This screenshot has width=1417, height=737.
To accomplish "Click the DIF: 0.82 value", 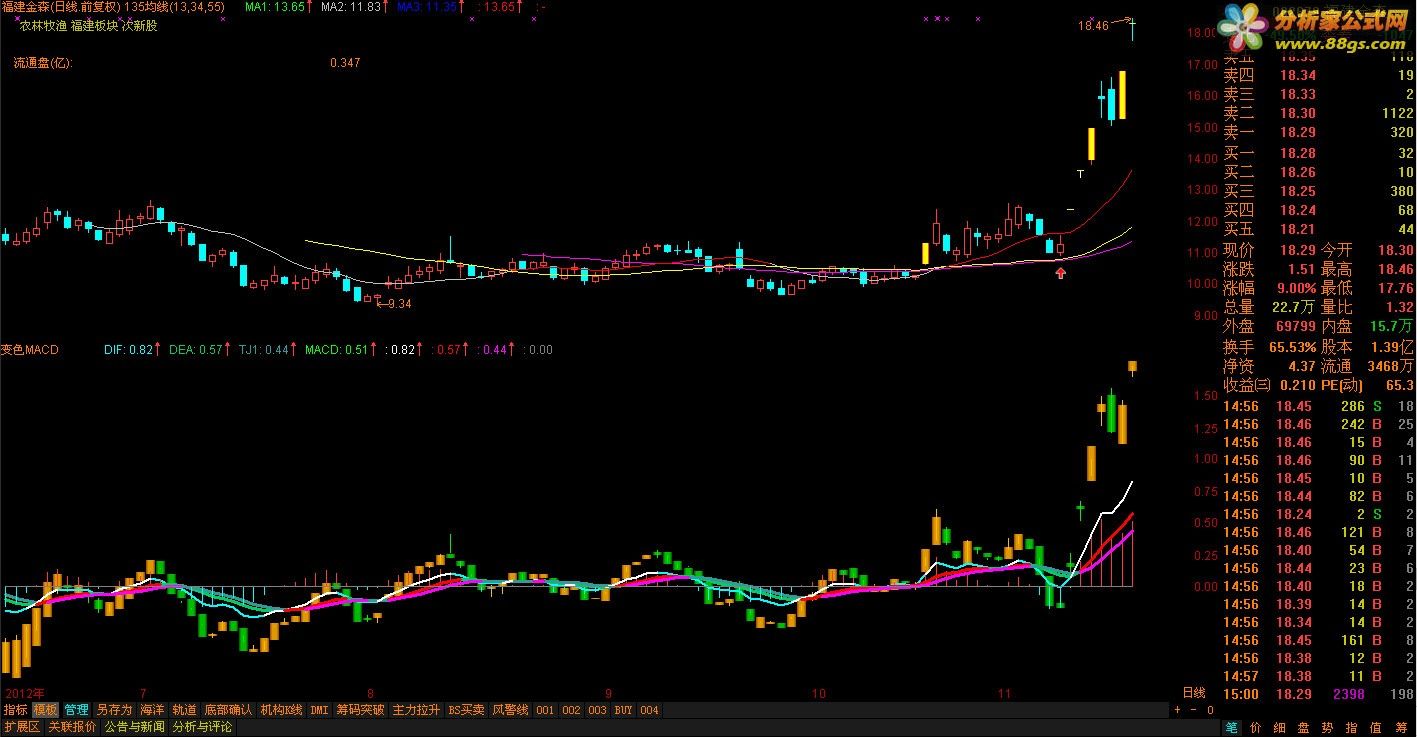I will click(x=130, y=350).
